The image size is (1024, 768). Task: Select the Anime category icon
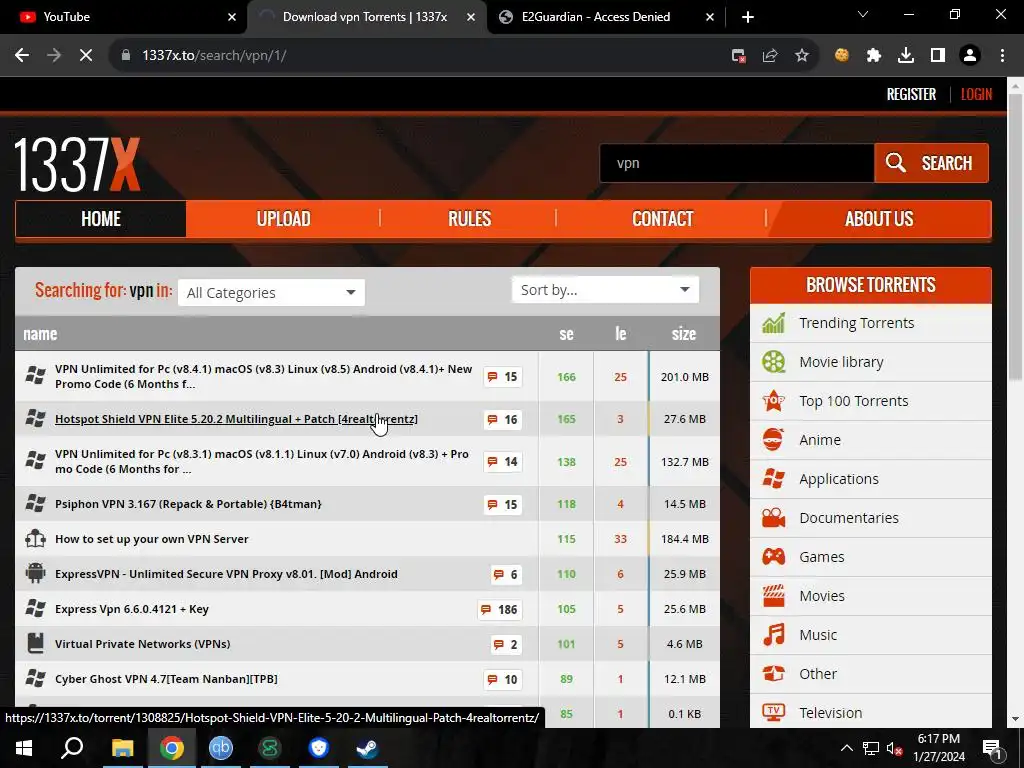click(x=774, y=440)
